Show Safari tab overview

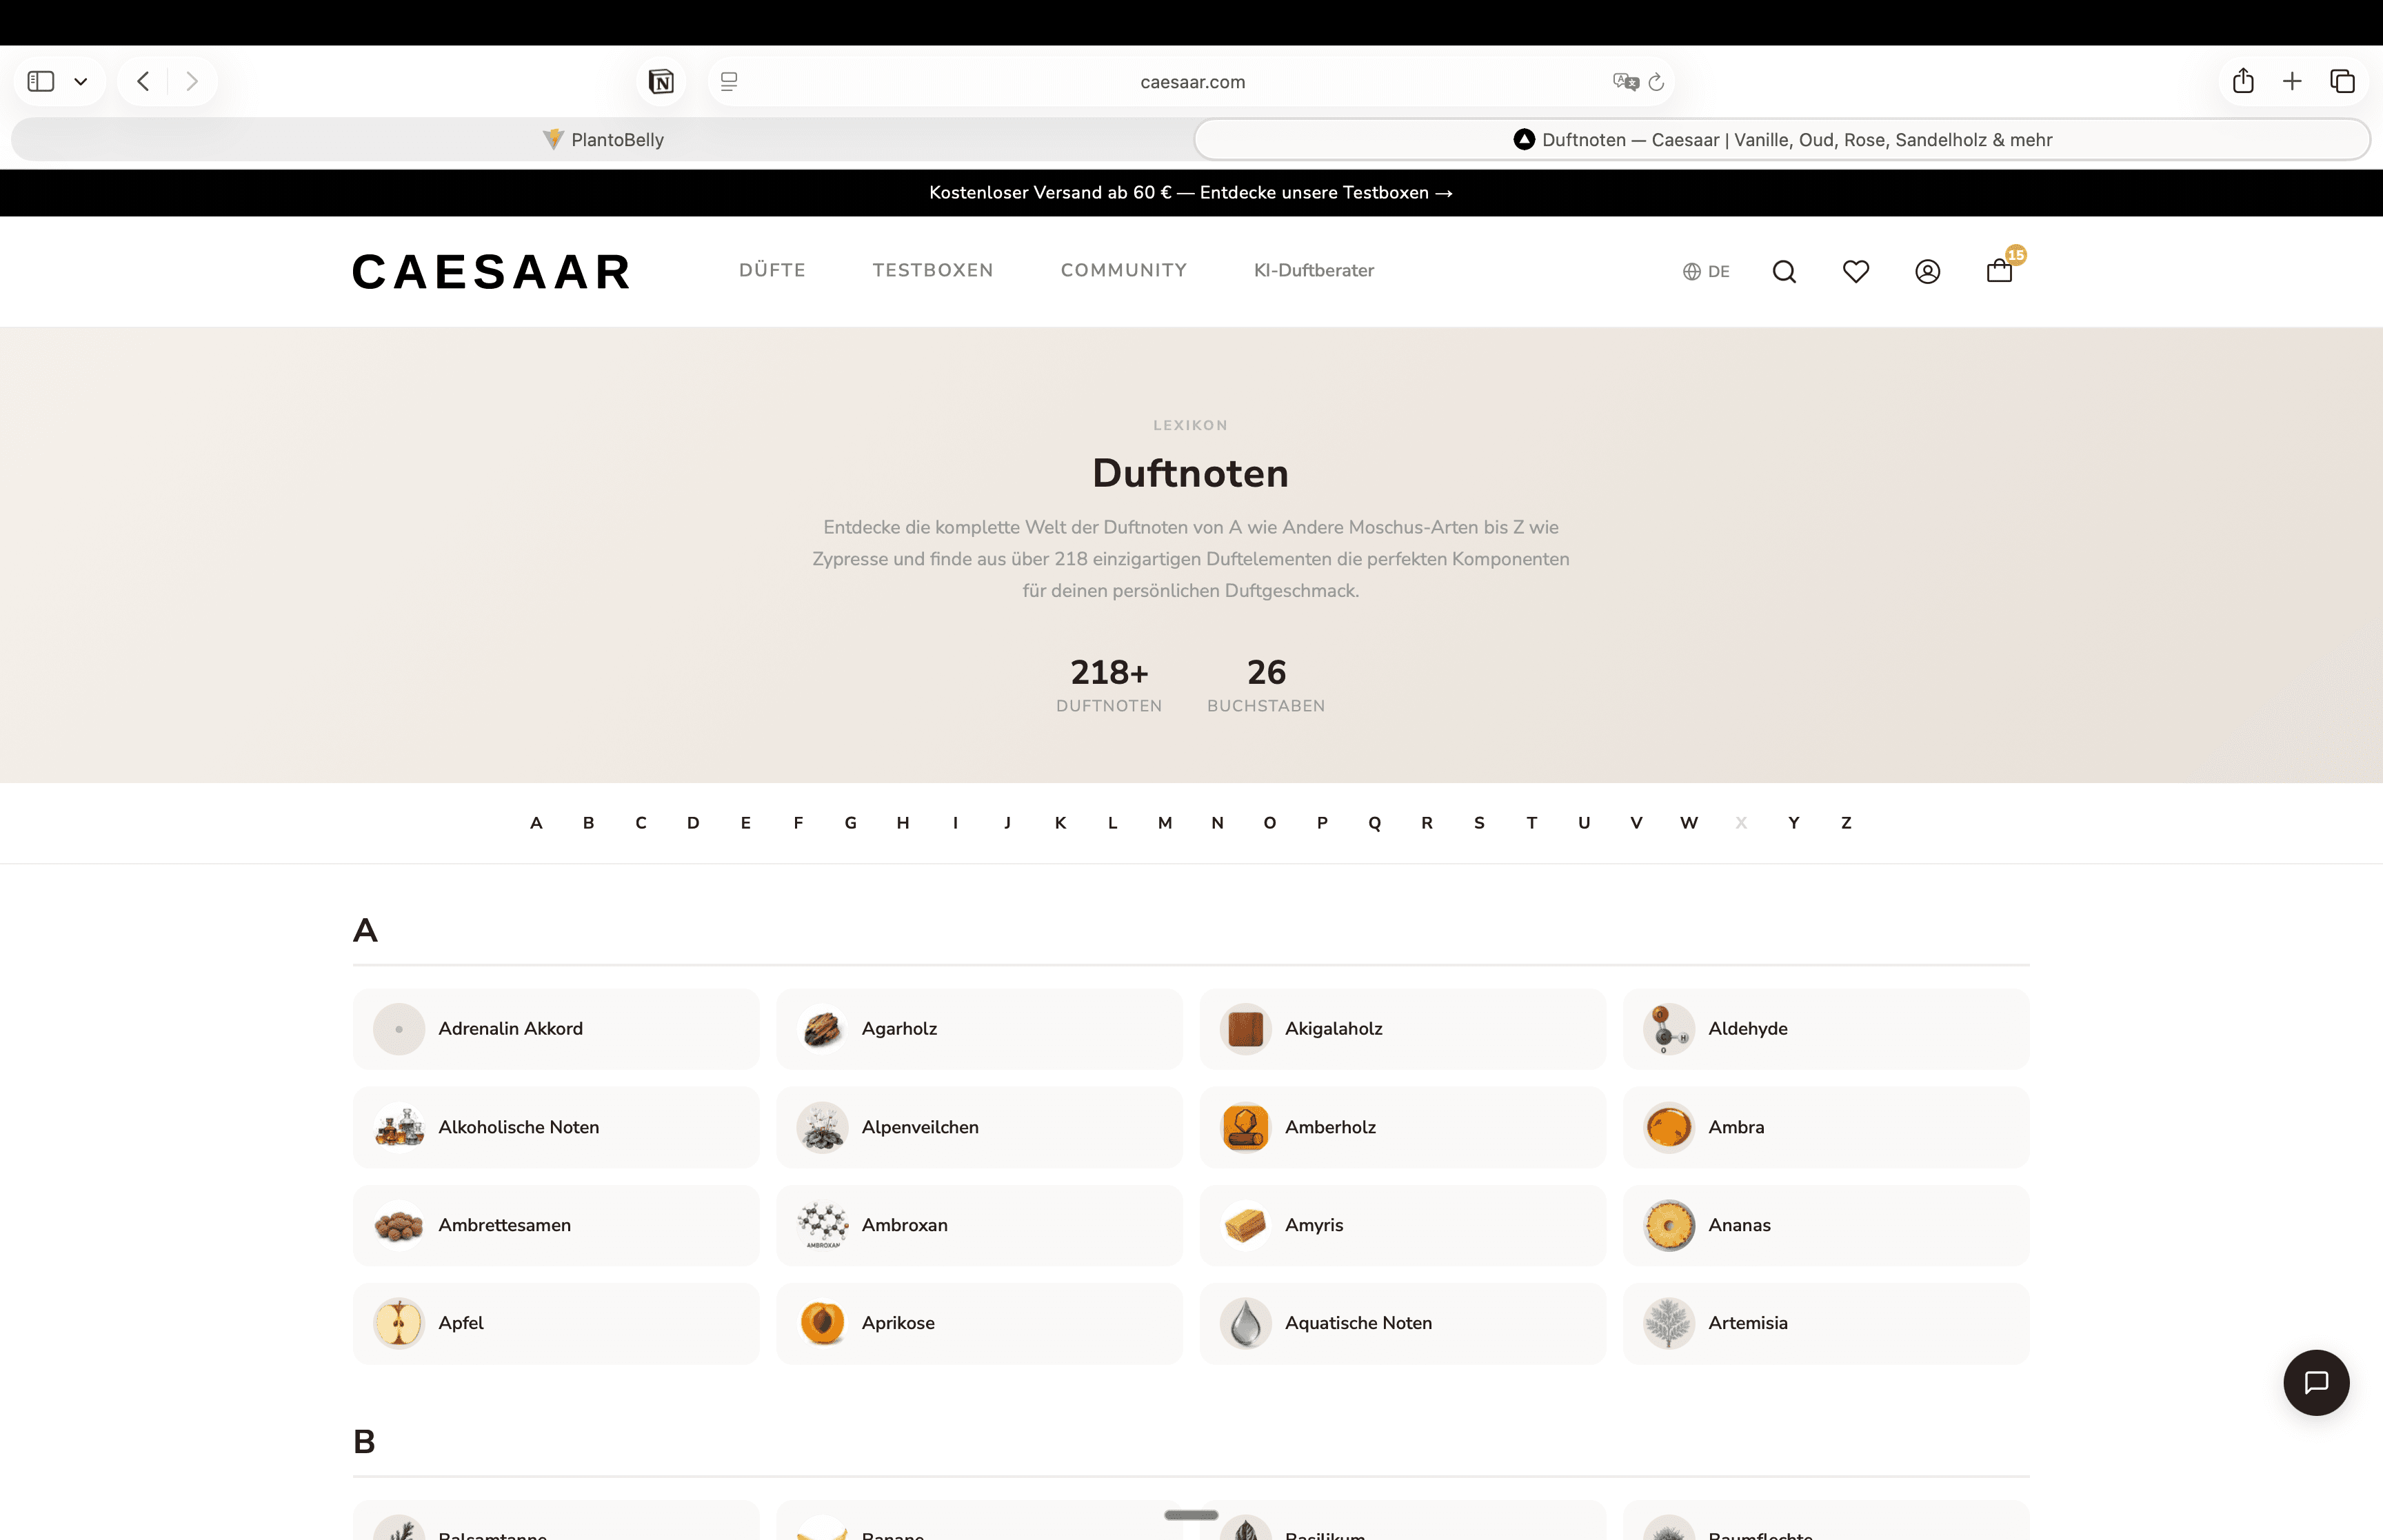(x=2342, y=81)
